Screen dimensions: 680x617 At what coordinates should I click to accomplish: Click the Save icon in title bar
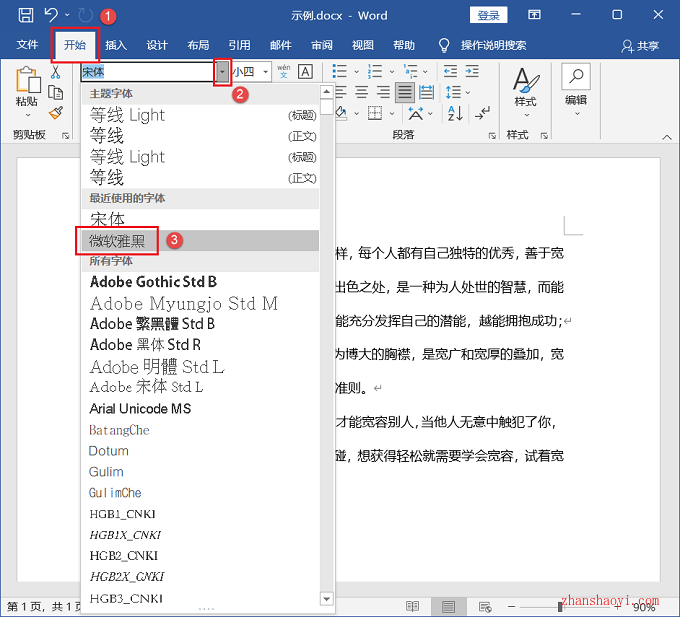point(26,16)
